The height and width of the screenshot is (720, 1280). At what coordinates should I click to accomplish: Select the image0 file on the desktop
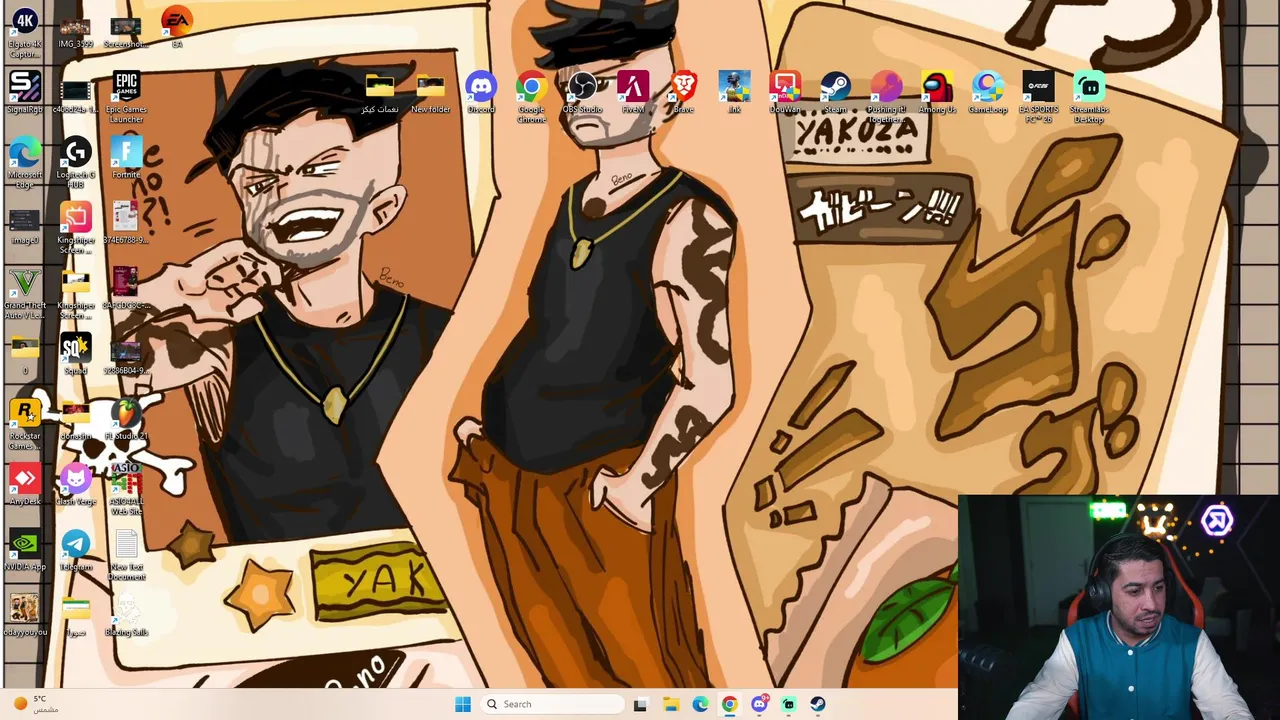pos(25,225)
